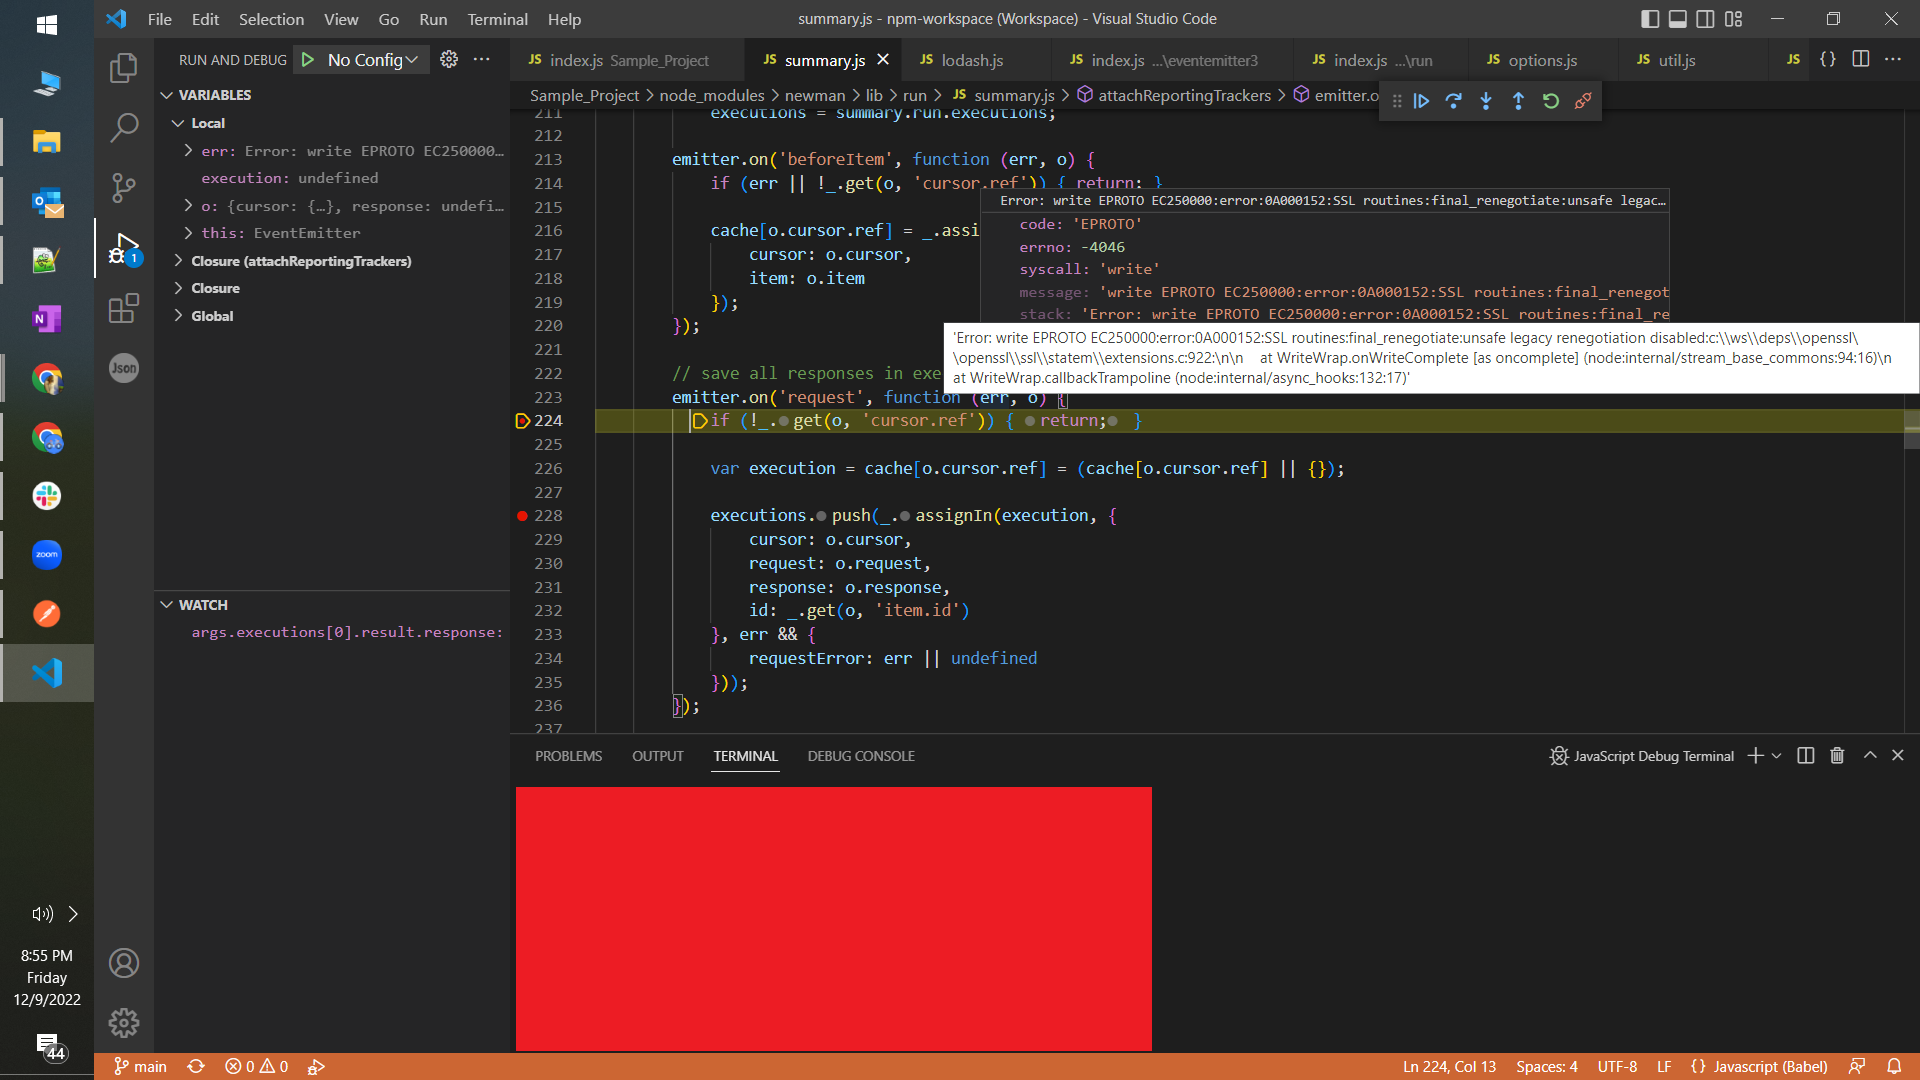Disconnect the debugger using the plug icon
Viewport: 1920px width, 1080px height.
[1583, 100]
